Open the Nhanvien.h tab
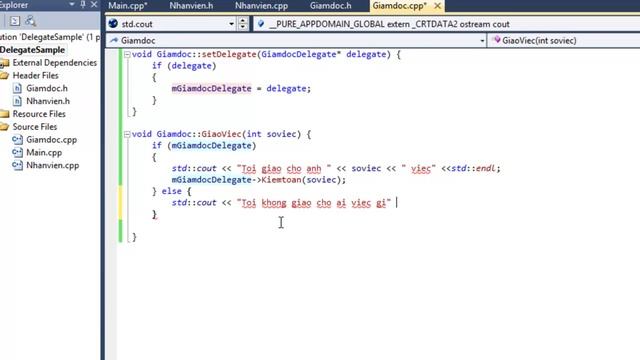 [191, 6]
